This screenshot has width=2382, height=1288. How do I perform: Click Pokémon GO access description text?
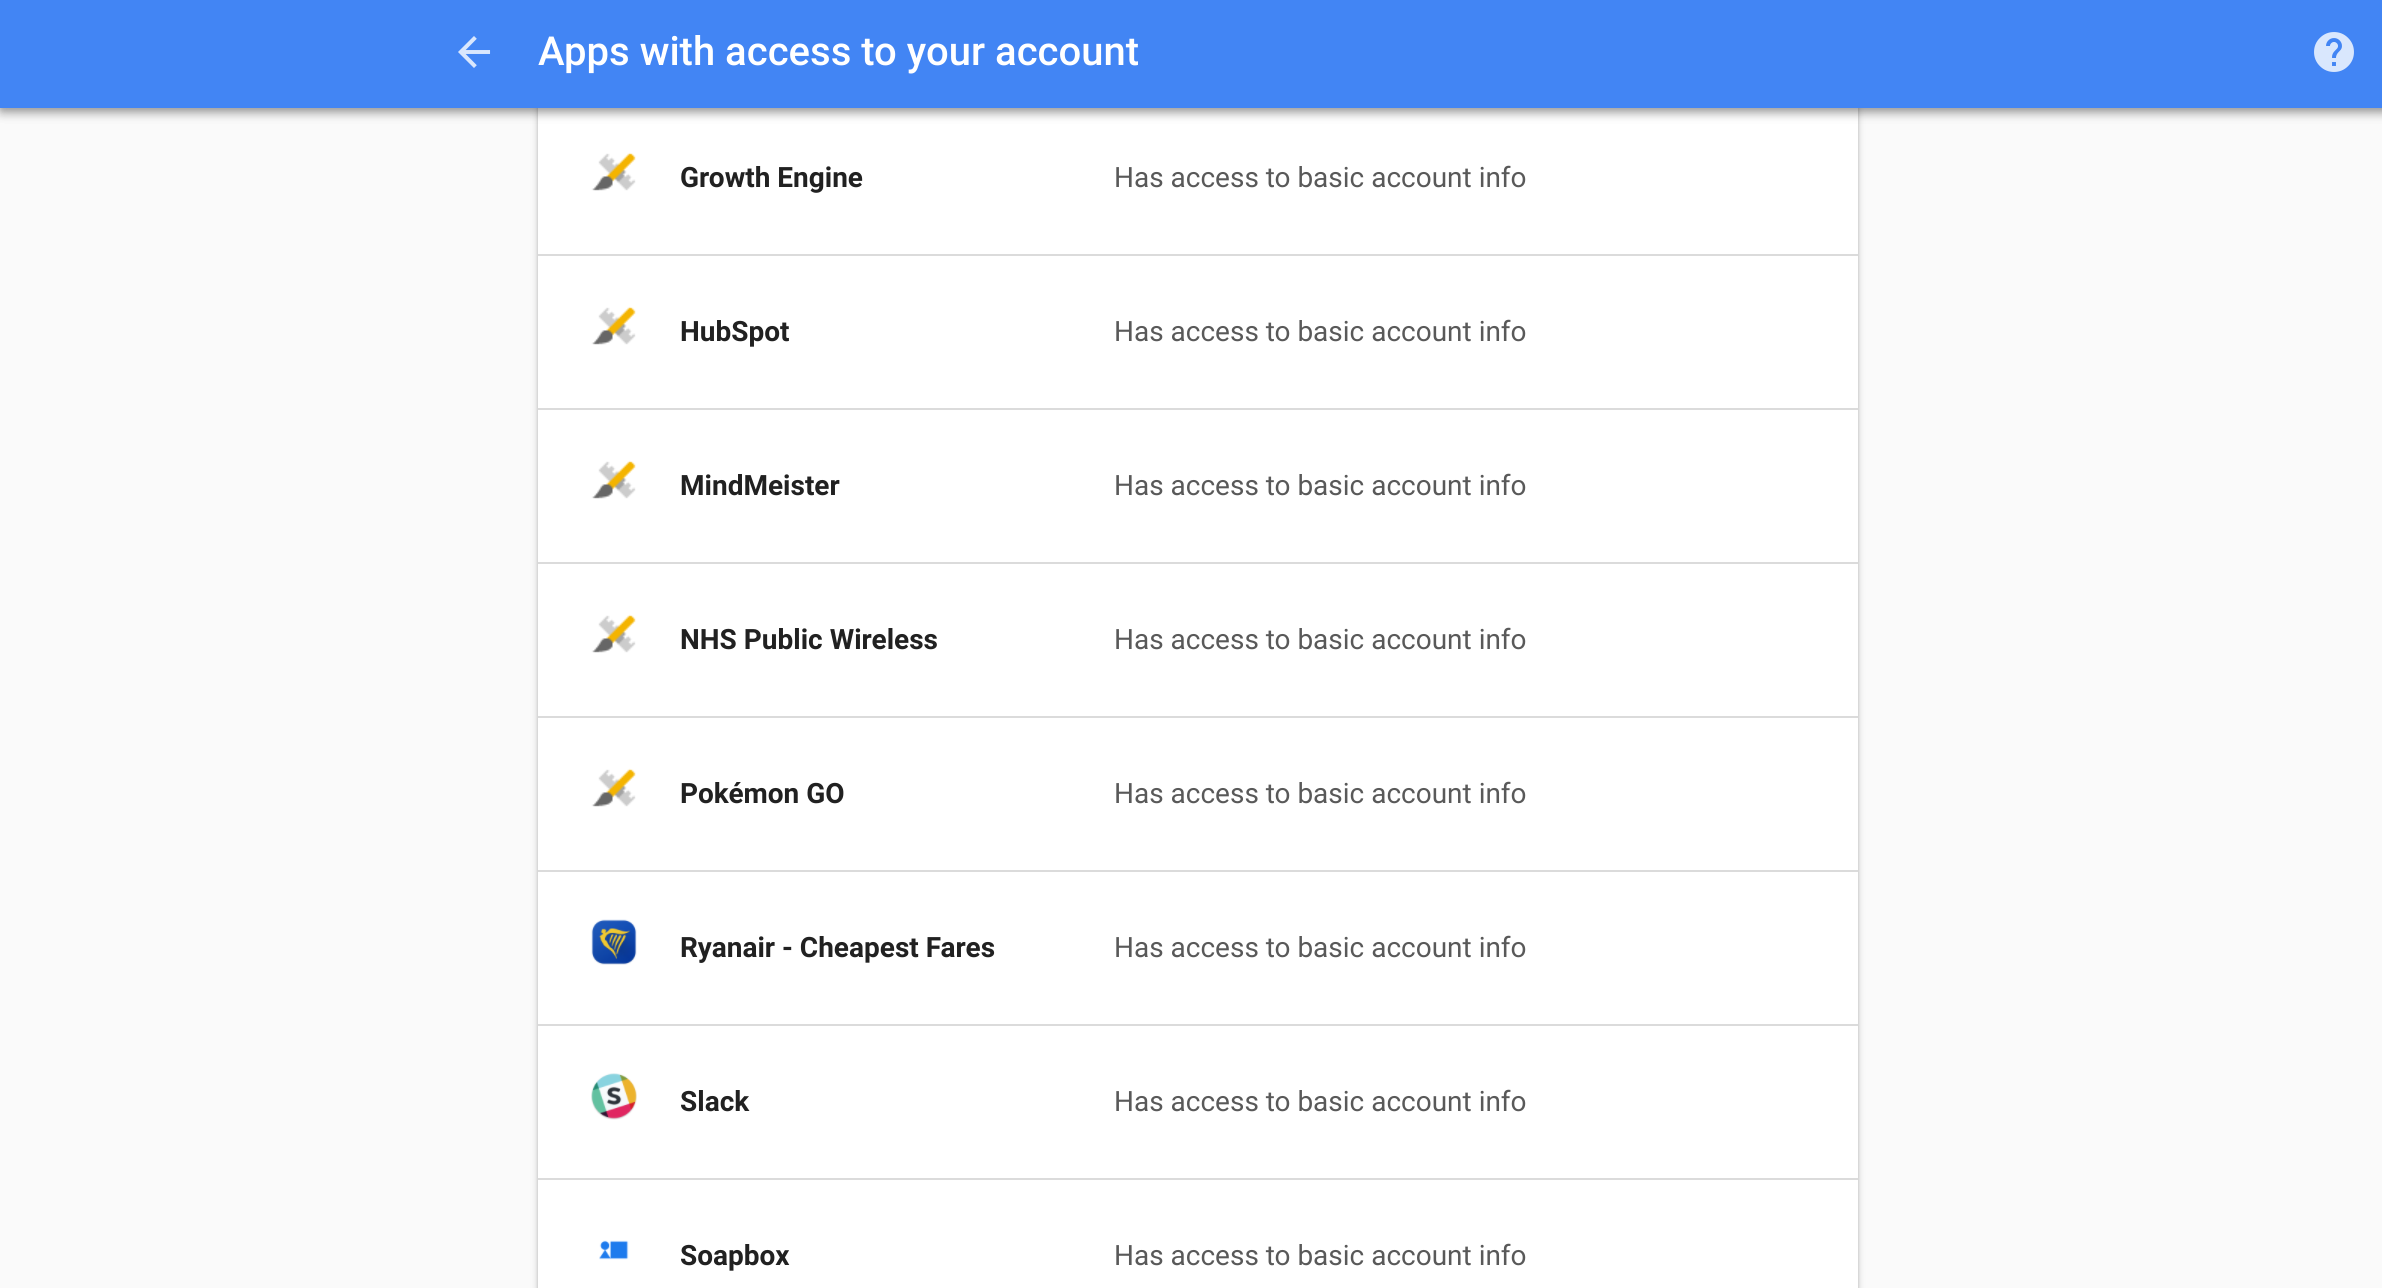tap(1319, 794)
